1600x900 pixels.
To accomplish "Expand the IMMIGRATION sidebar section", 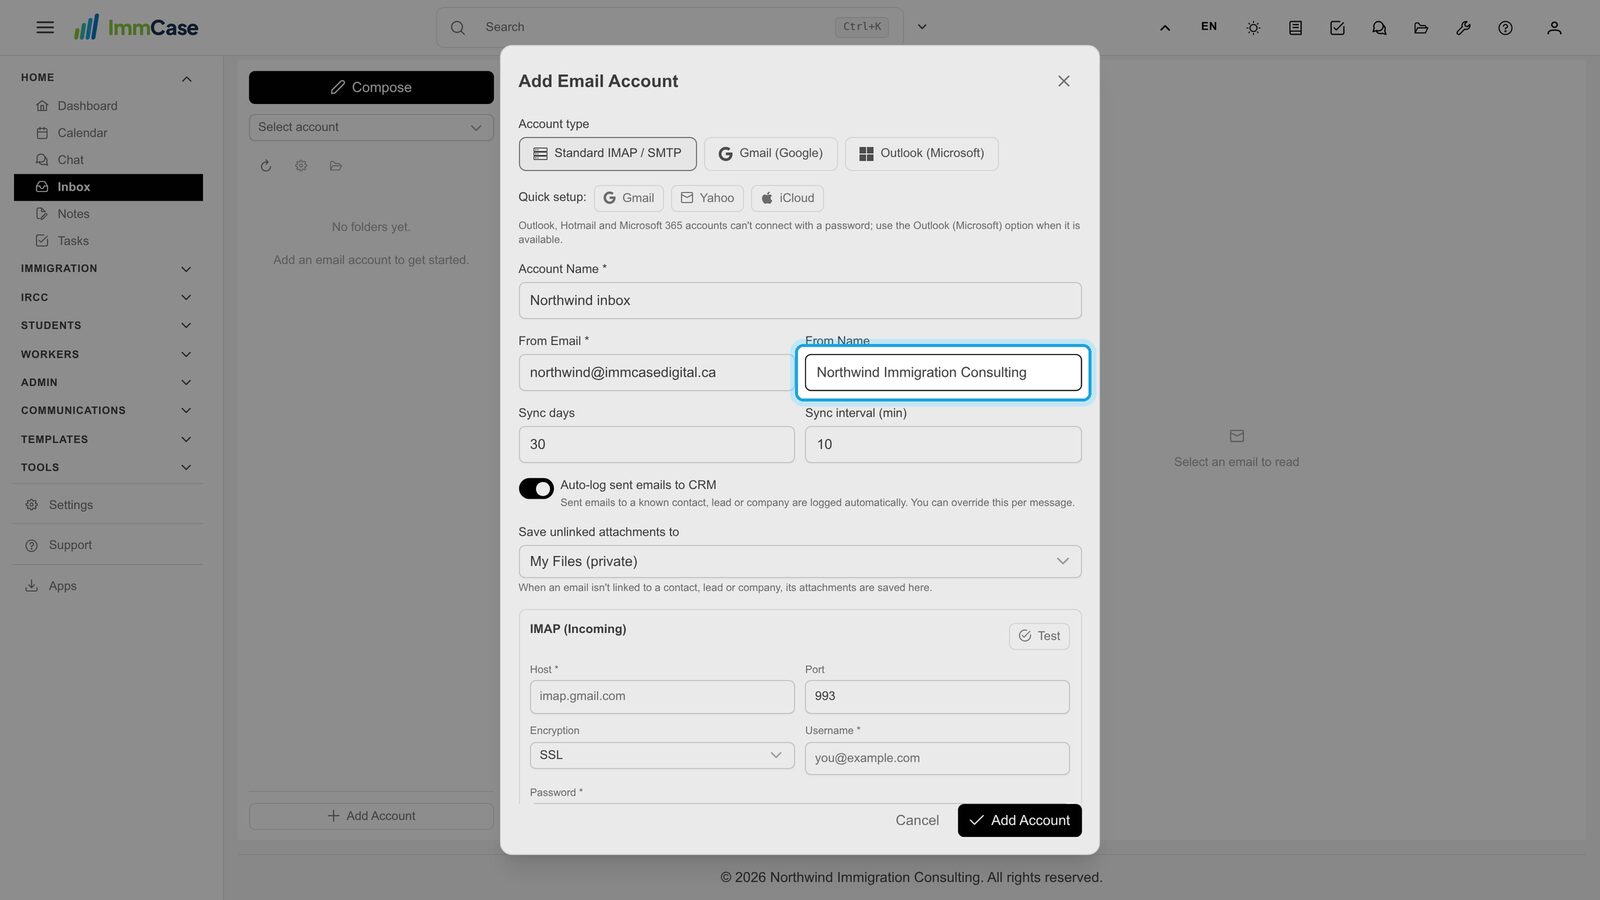I will 107,269.
